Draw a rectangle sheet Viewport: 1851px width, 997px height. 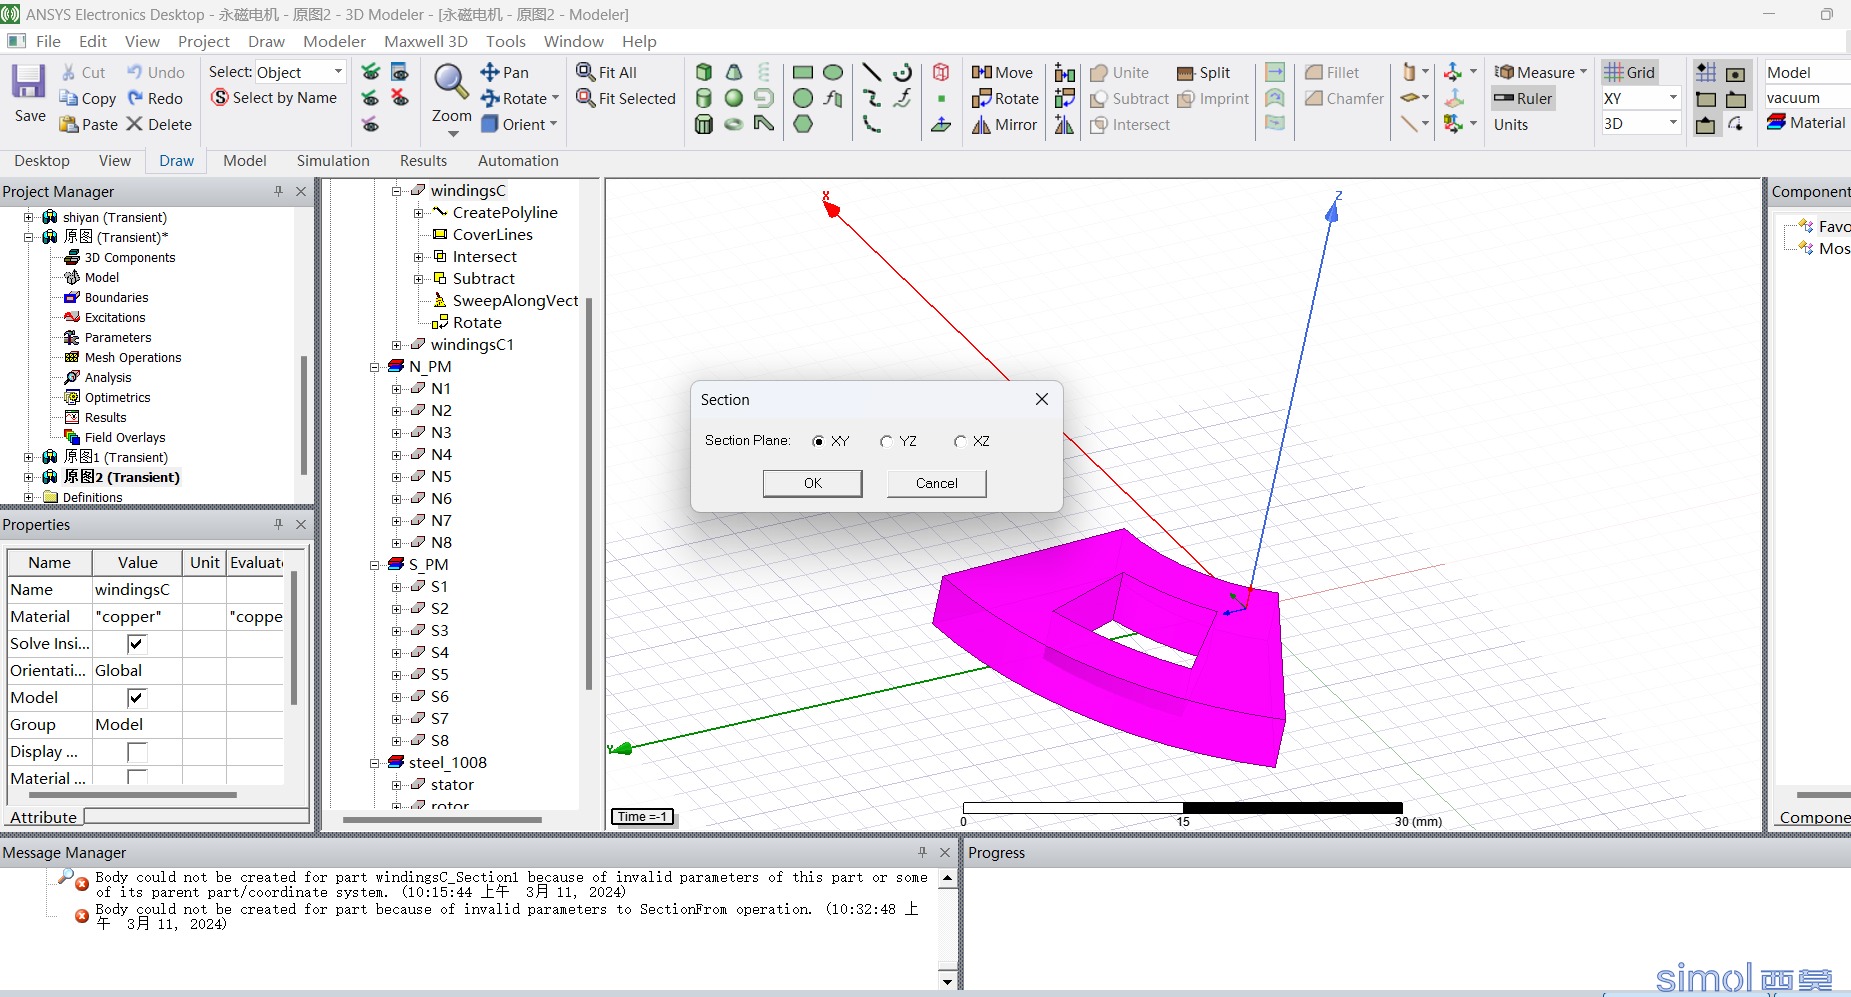pyautogui.click(x=803, y=72)
